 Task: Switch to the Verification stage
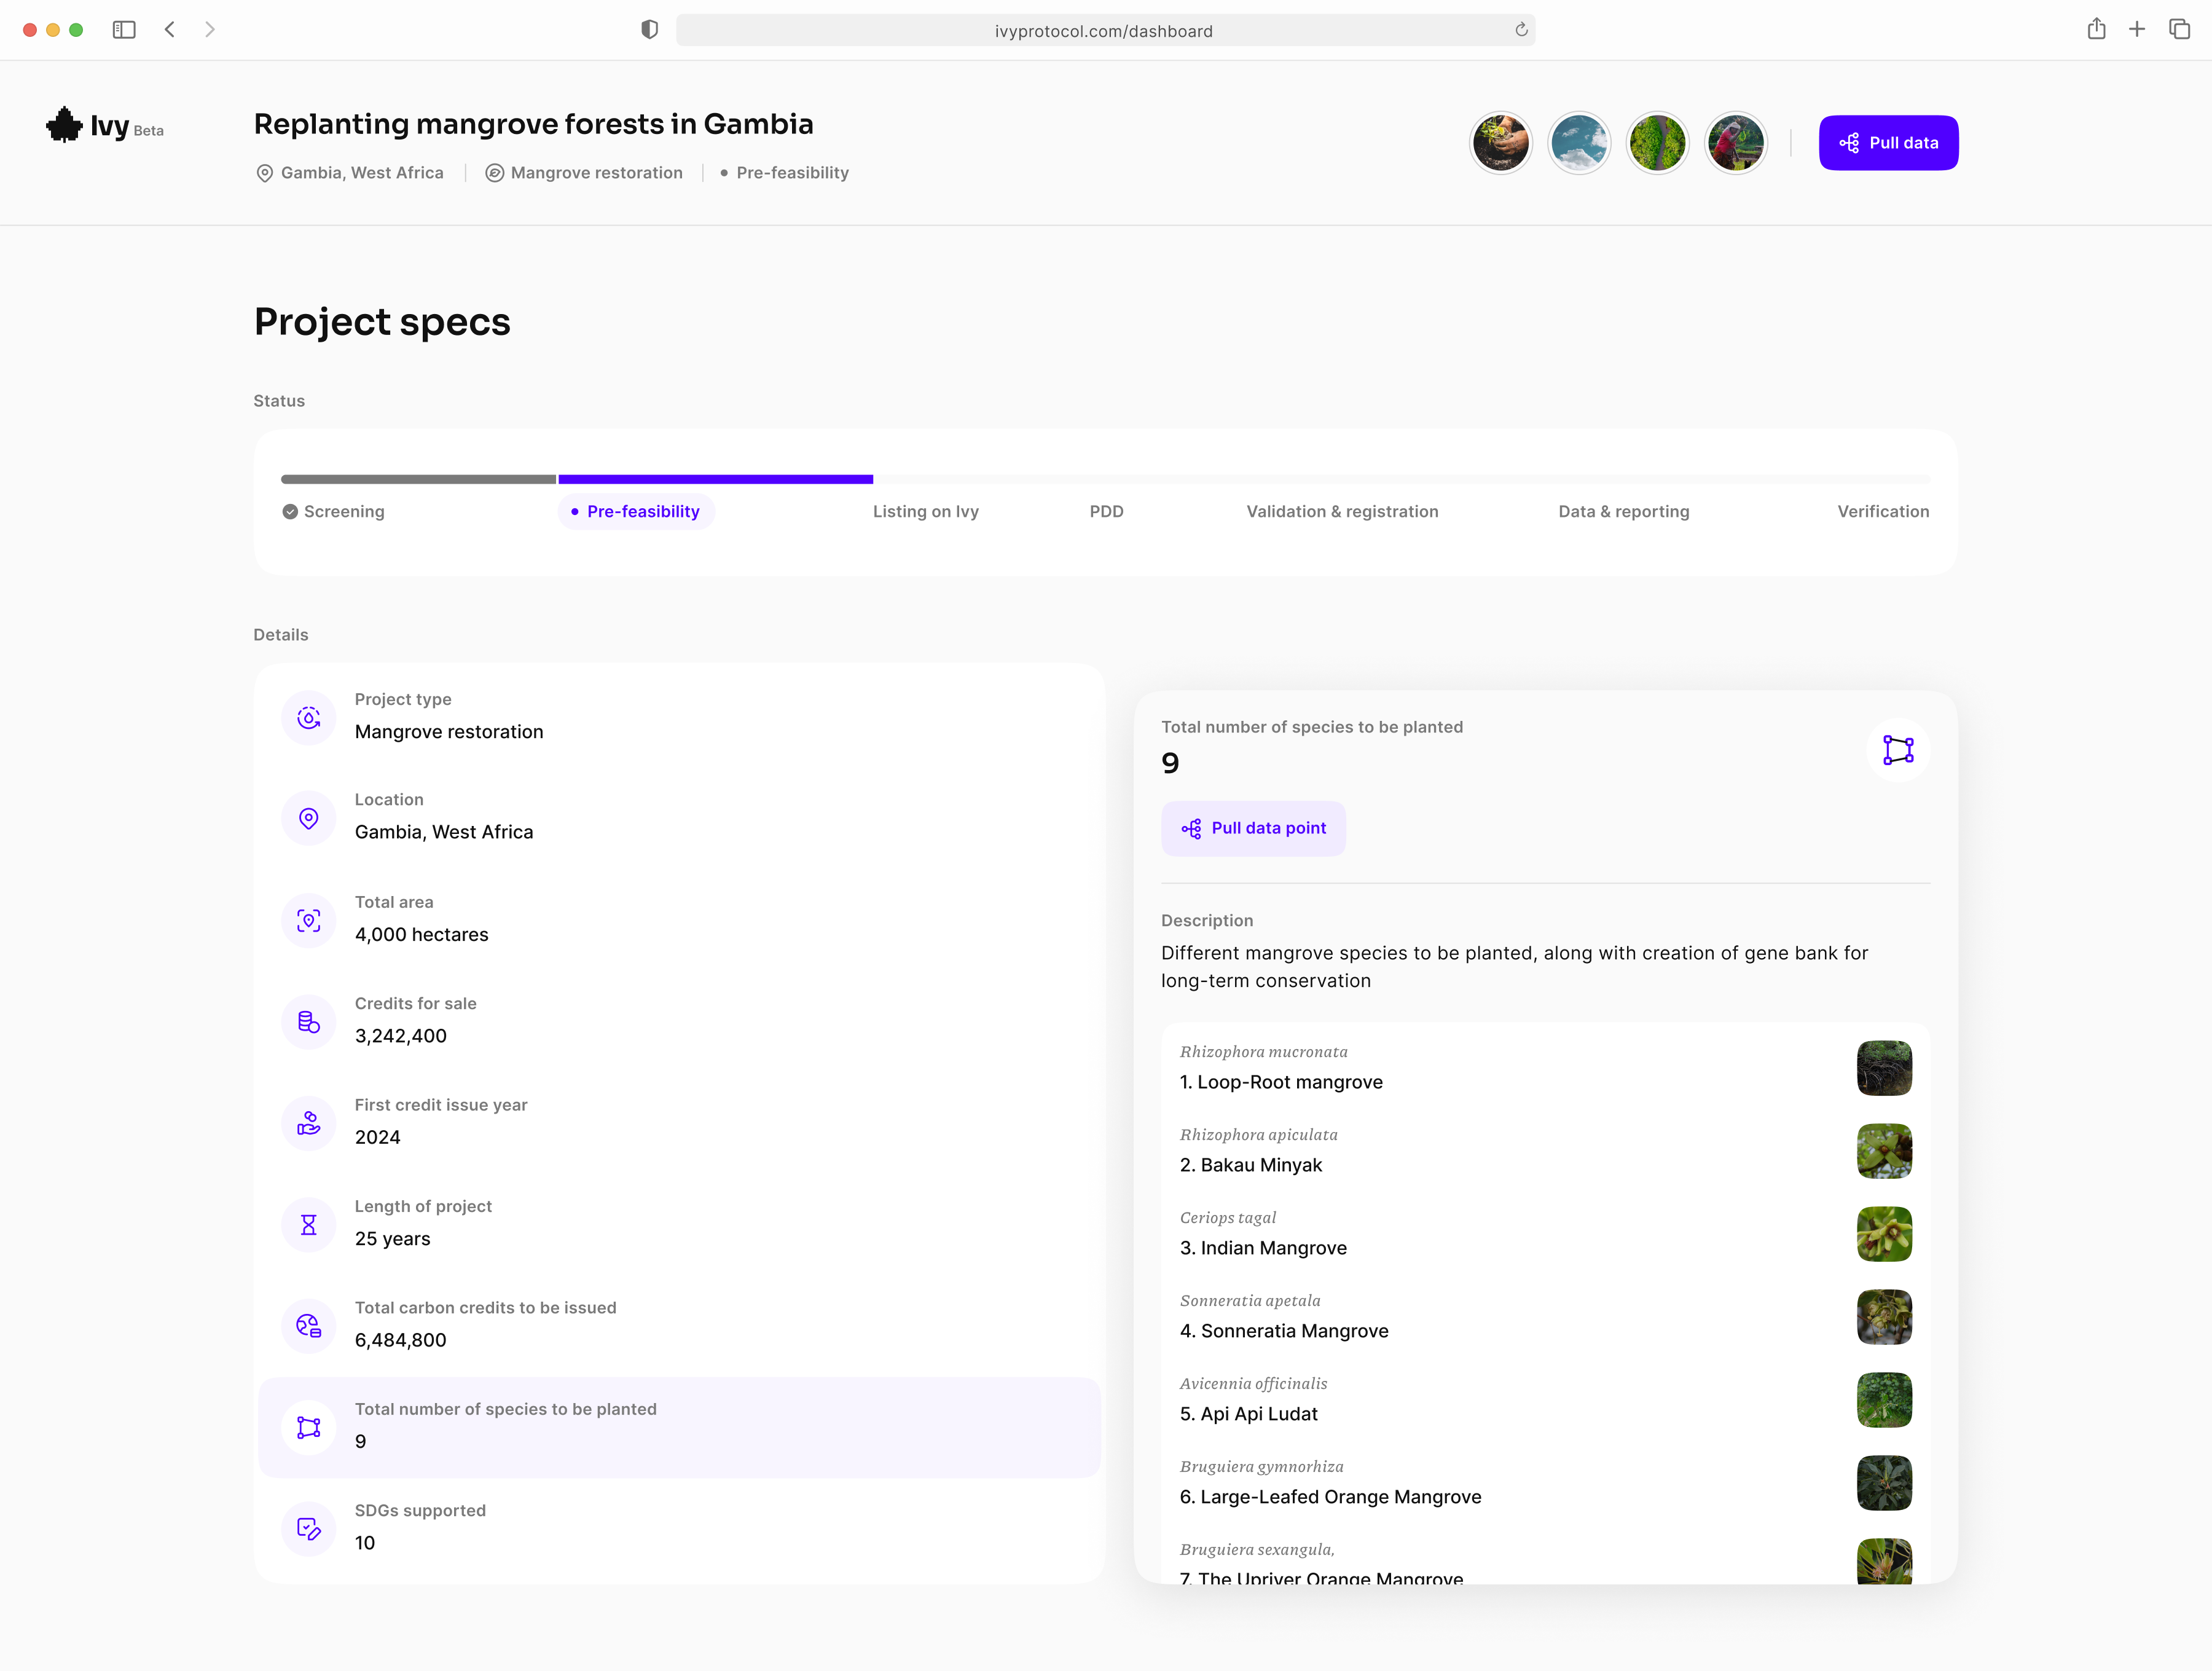coord(1883,511)
